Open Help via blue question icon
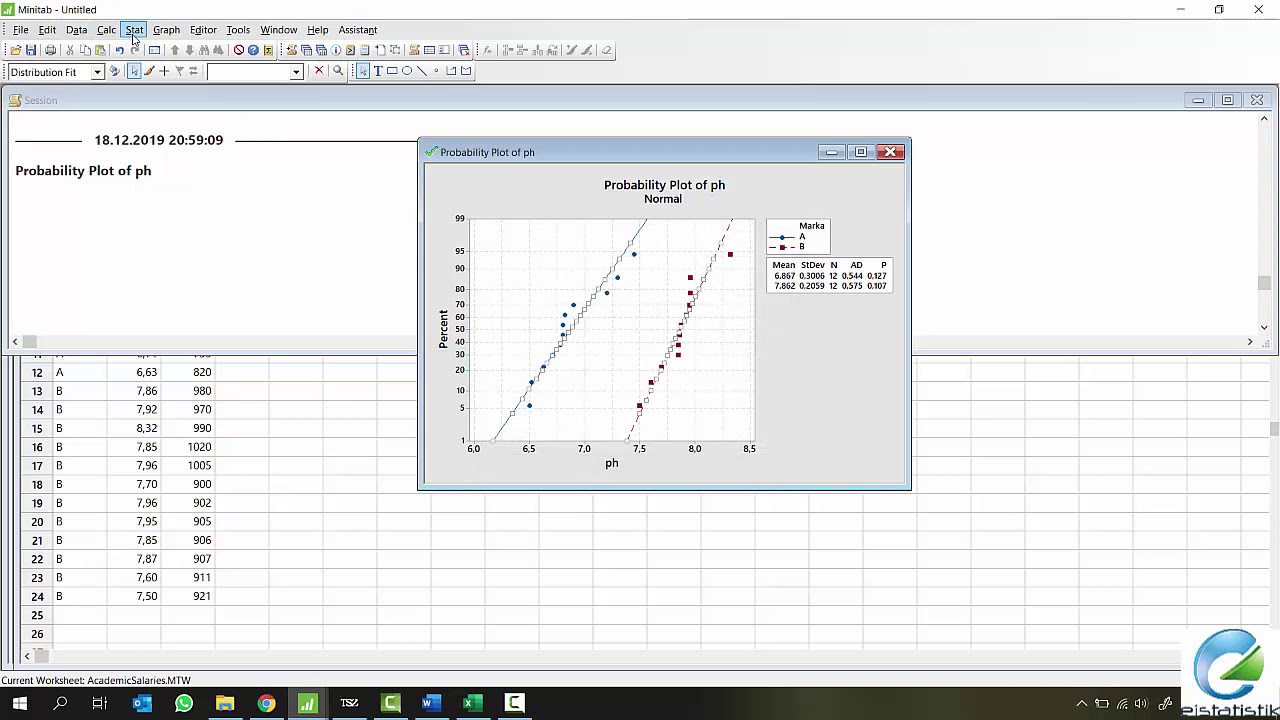Screen dimensions: 1280x720 pos(253,50)
